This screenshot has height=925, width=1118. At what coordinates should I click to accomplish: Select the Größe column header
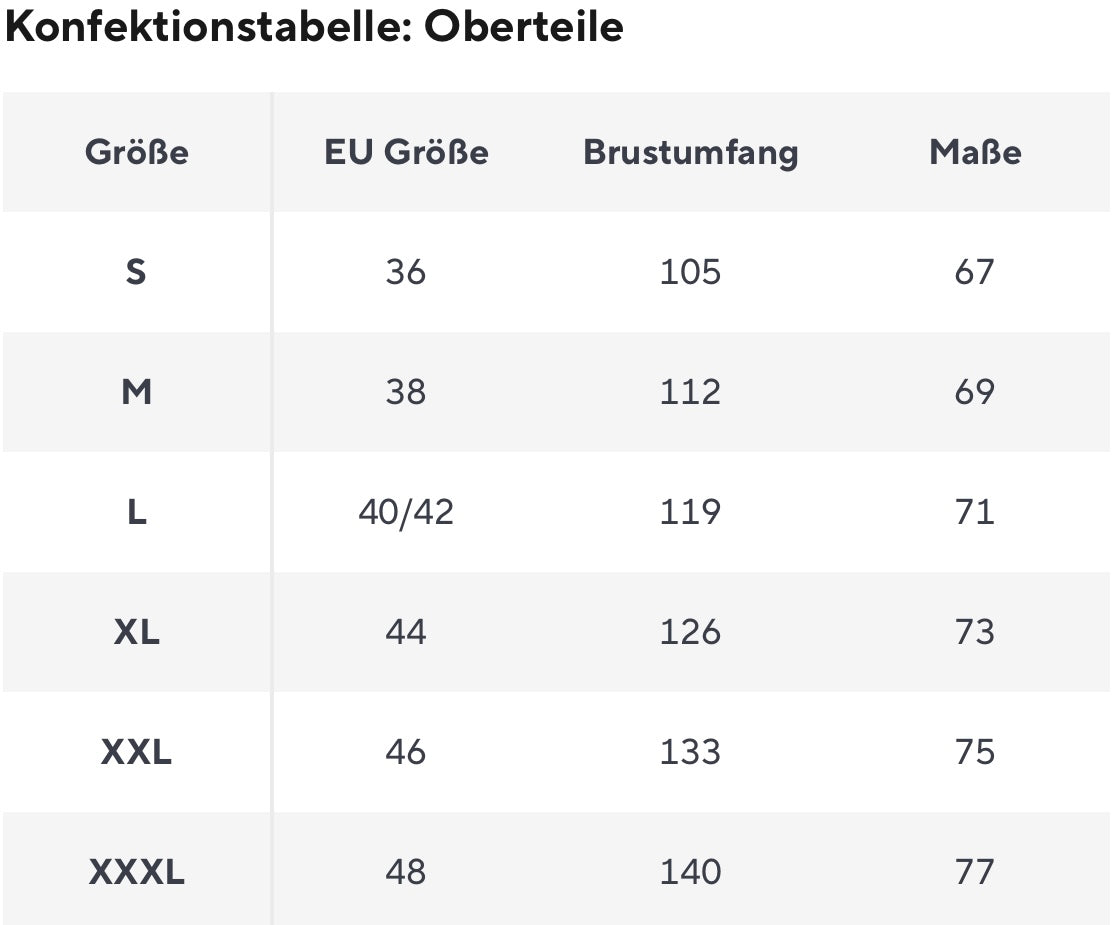tap(137, 152)
